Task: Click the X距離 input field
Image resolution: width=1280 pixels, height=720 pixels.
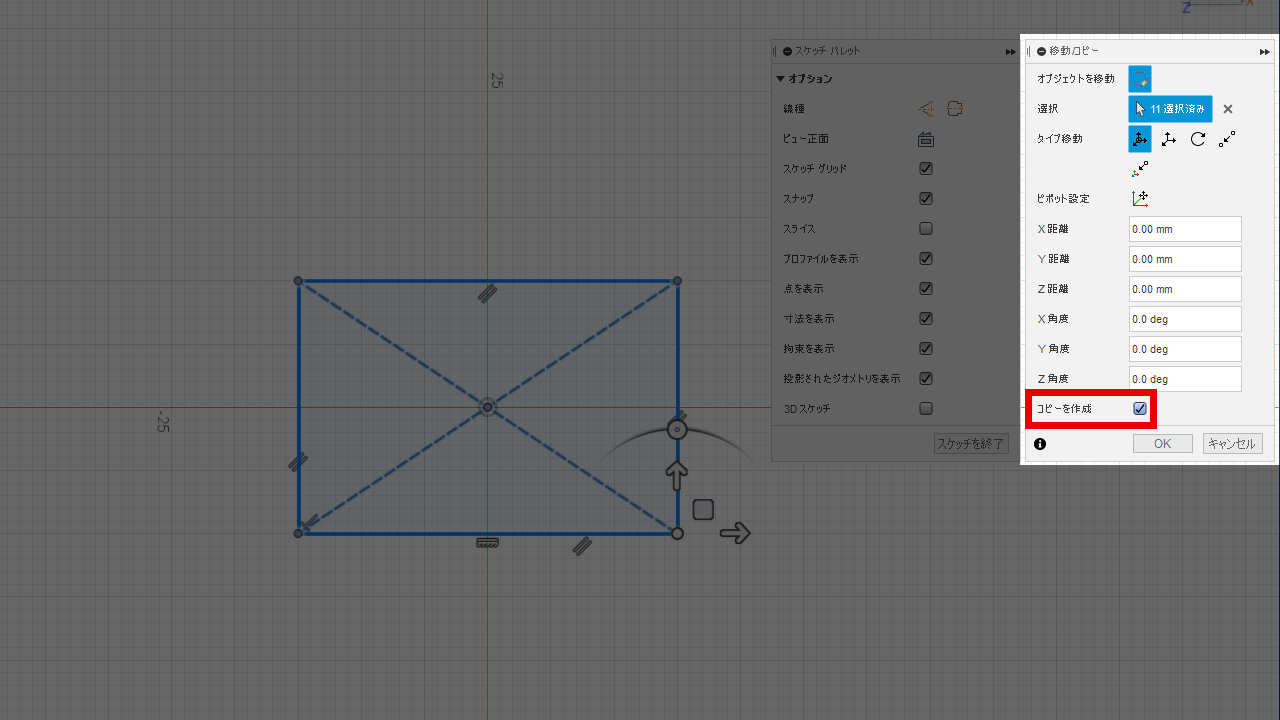Action: click(1185, 229)
